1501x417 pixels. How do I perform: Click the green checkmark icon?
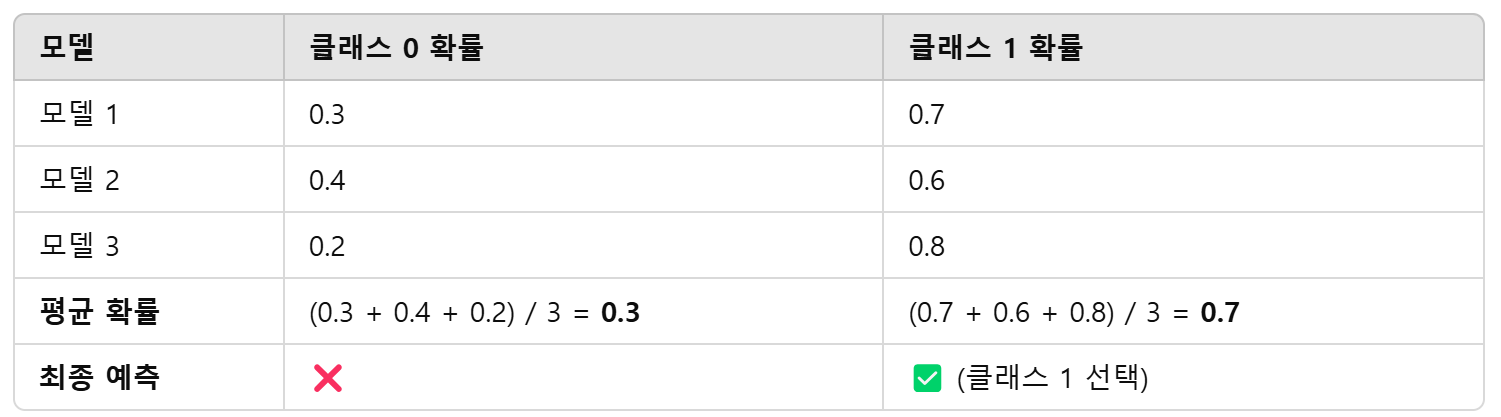926,378
